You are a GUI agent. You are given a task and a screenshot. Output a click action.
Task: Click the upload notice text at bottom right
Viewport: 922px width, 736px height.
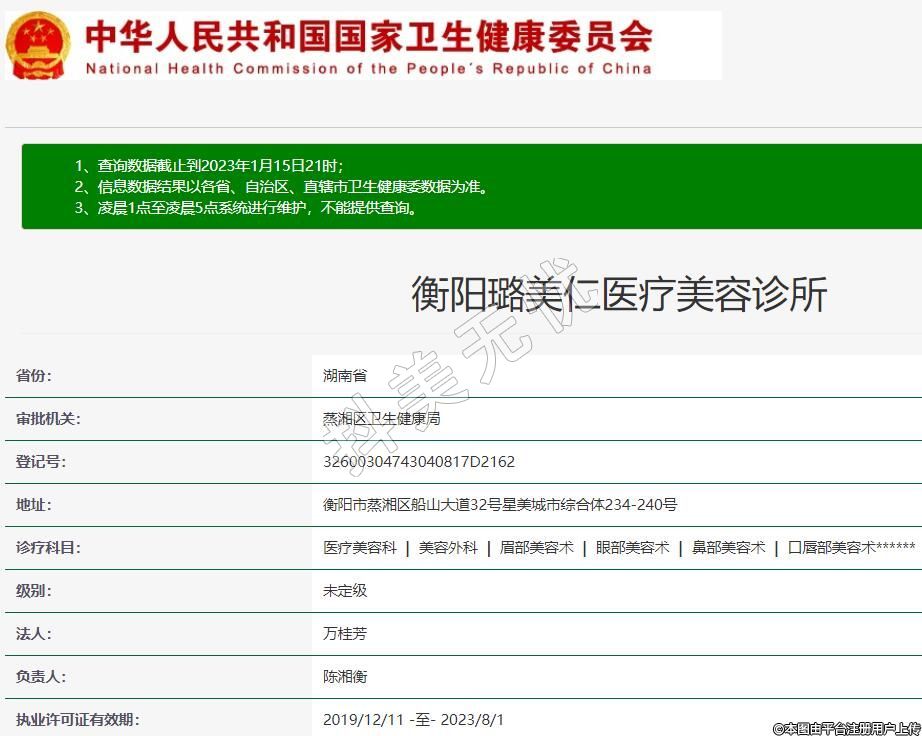coord(846,729)
